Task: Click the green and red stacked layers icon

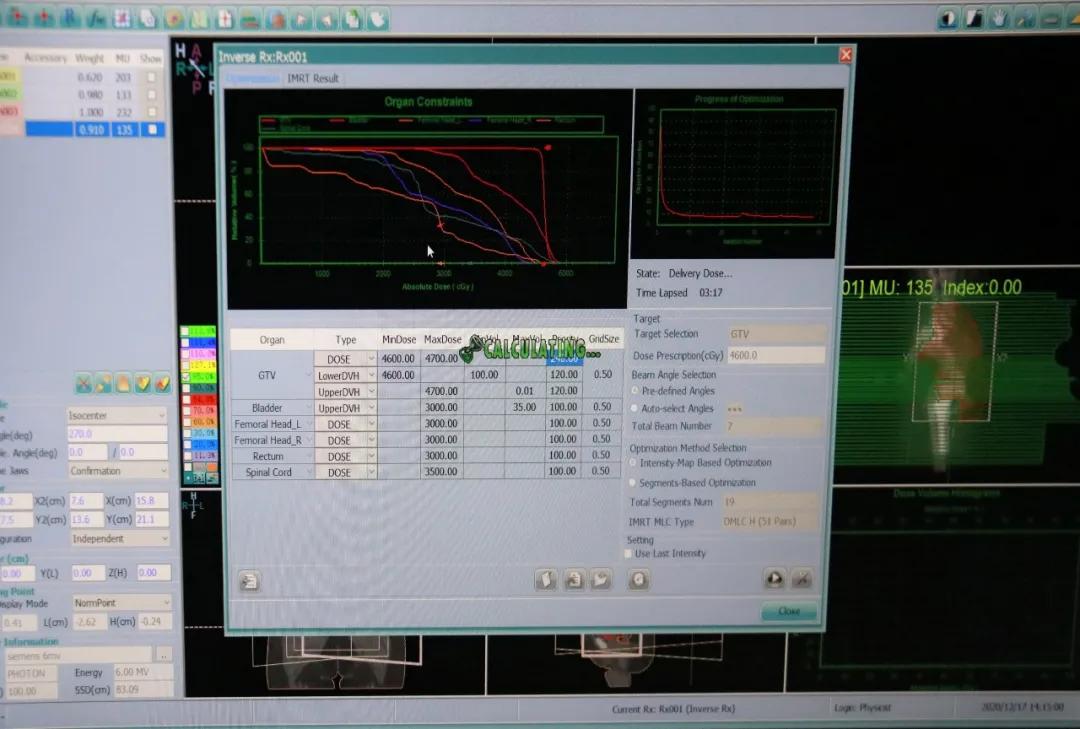Action: click(251, 19)
